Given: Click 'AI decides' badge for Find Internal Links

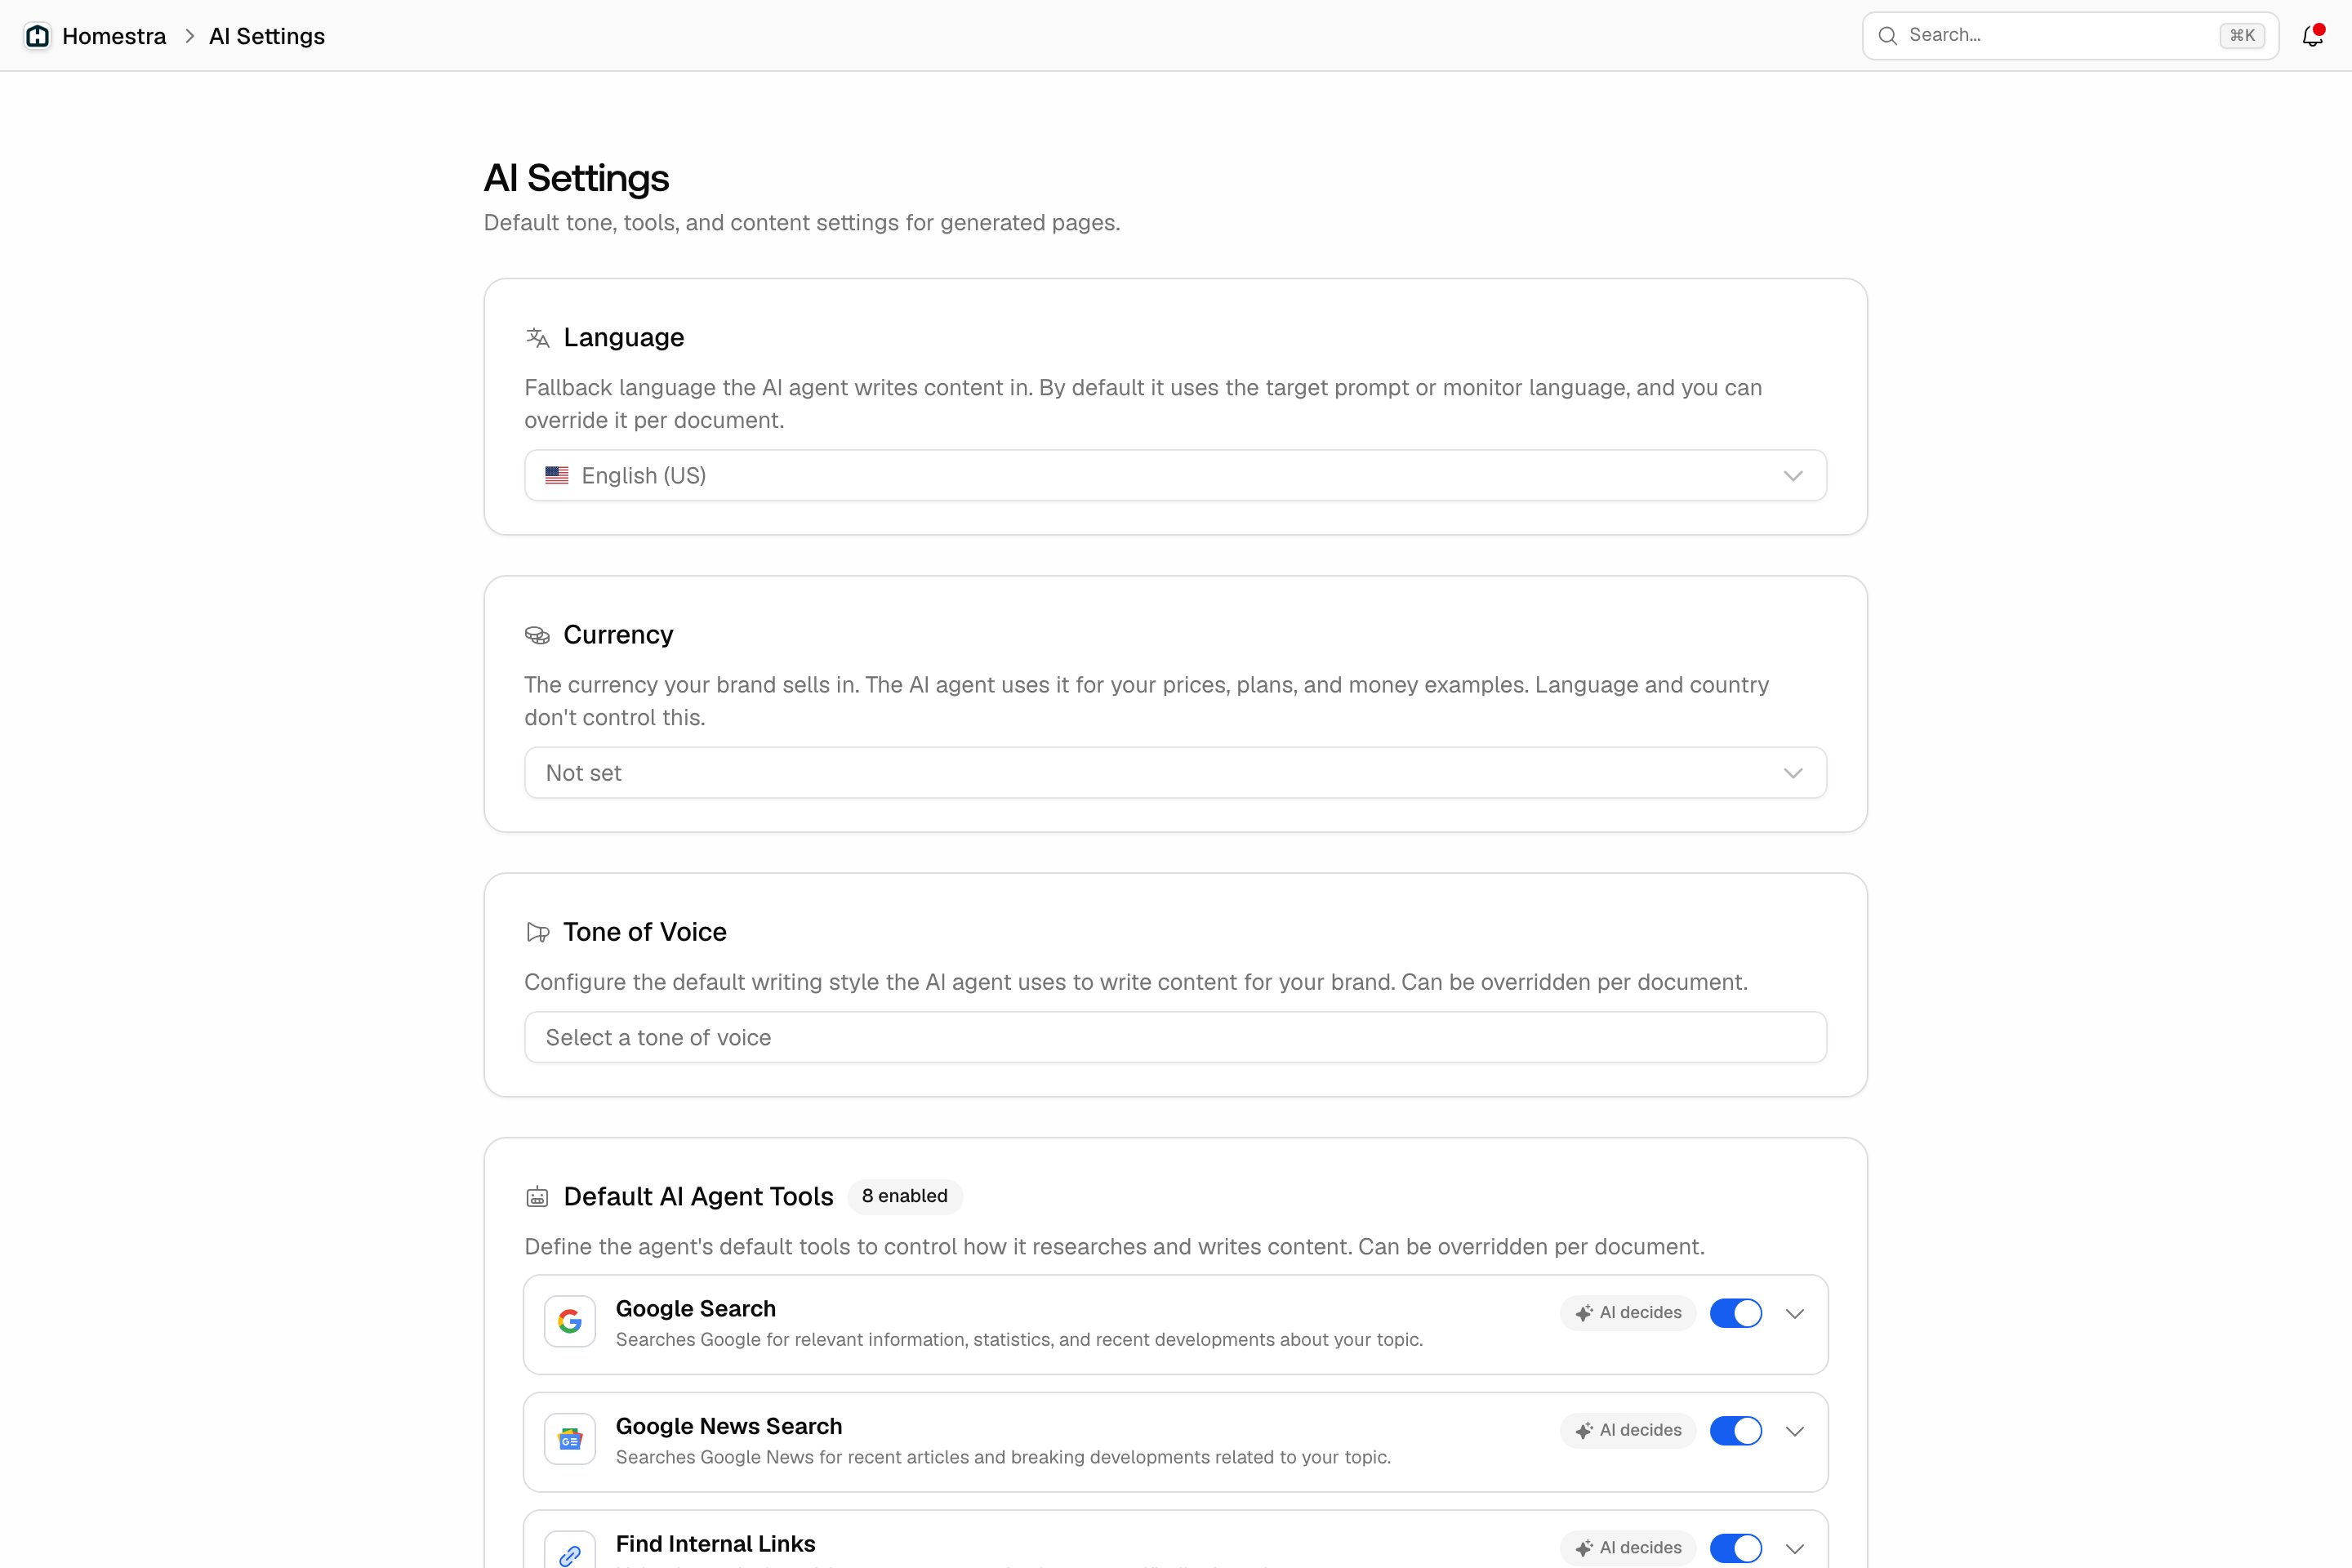Looking at the screenshot, I should click(x=1627, y=1548).
